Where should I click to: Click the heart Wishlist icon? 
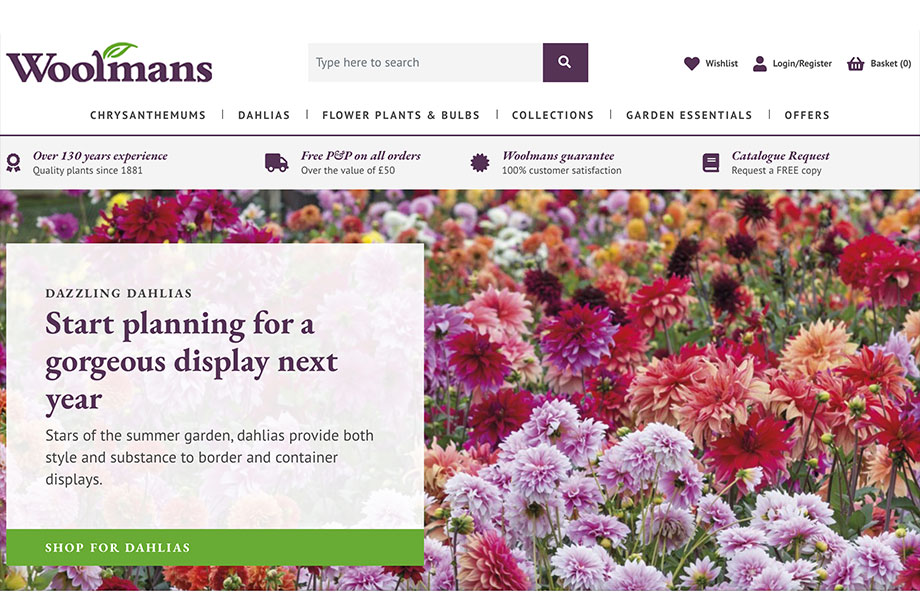pyautogui.click(x=692, y=63)
